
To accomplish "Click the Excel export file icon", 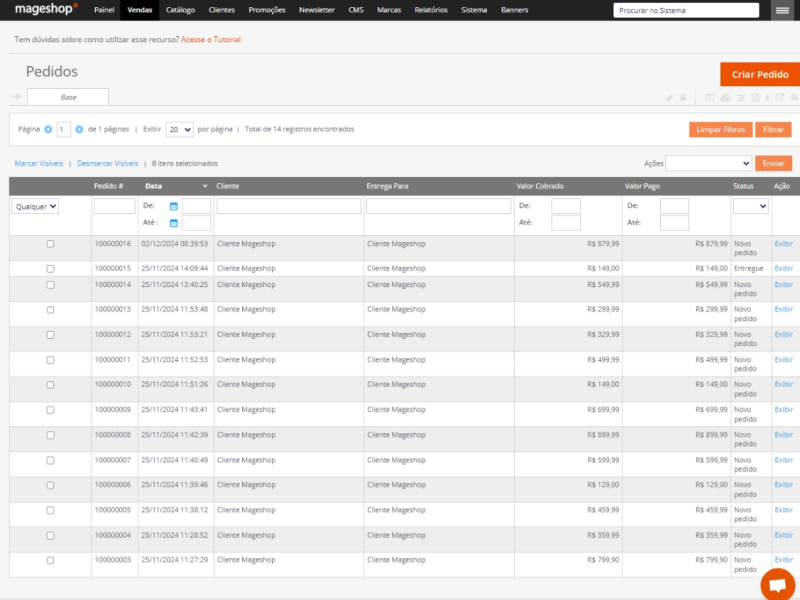I will [x=756, y=97].
